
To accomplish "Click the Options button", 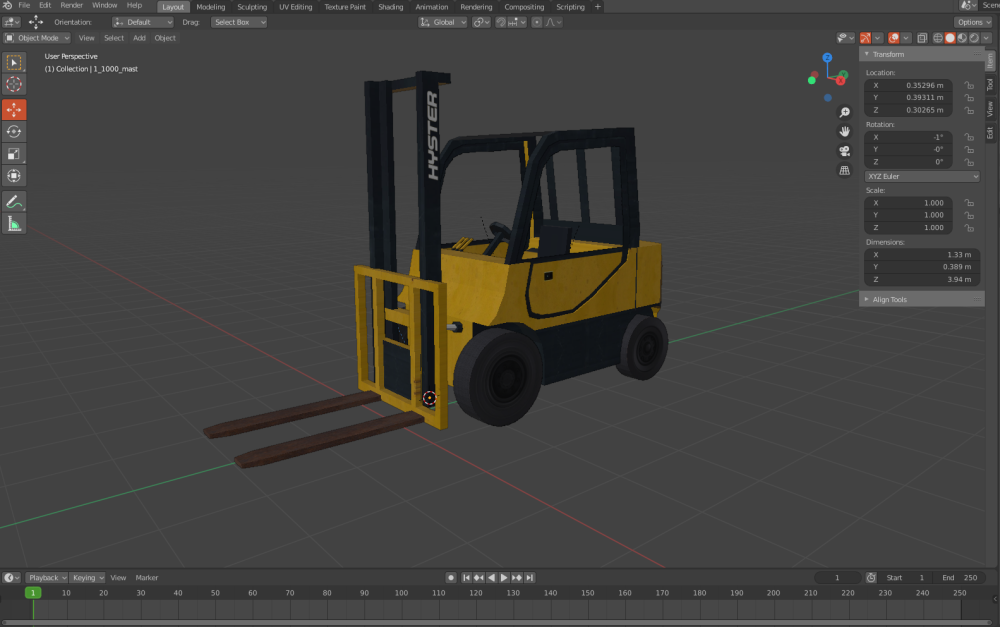I will (973, 22).
